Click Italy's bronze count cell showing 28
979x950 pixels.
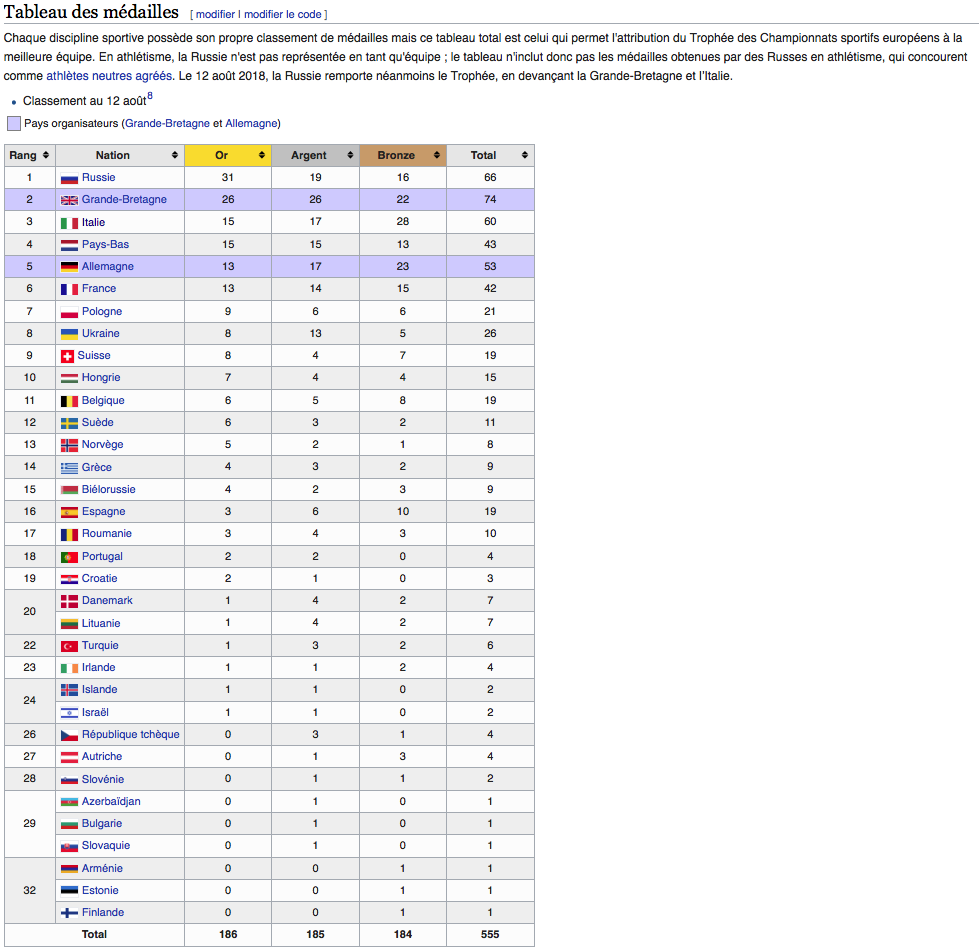click(x=403, y=222)
